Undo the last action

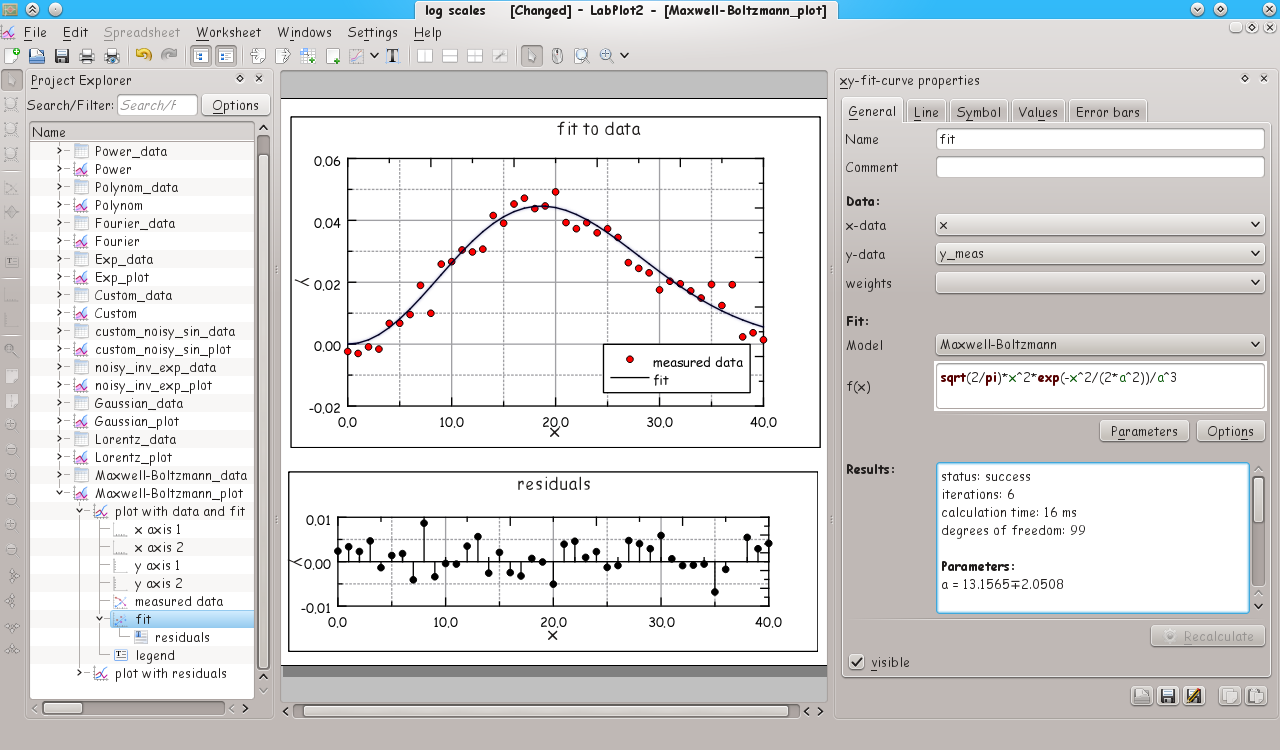pyautogui.click(x=142, y=55)
